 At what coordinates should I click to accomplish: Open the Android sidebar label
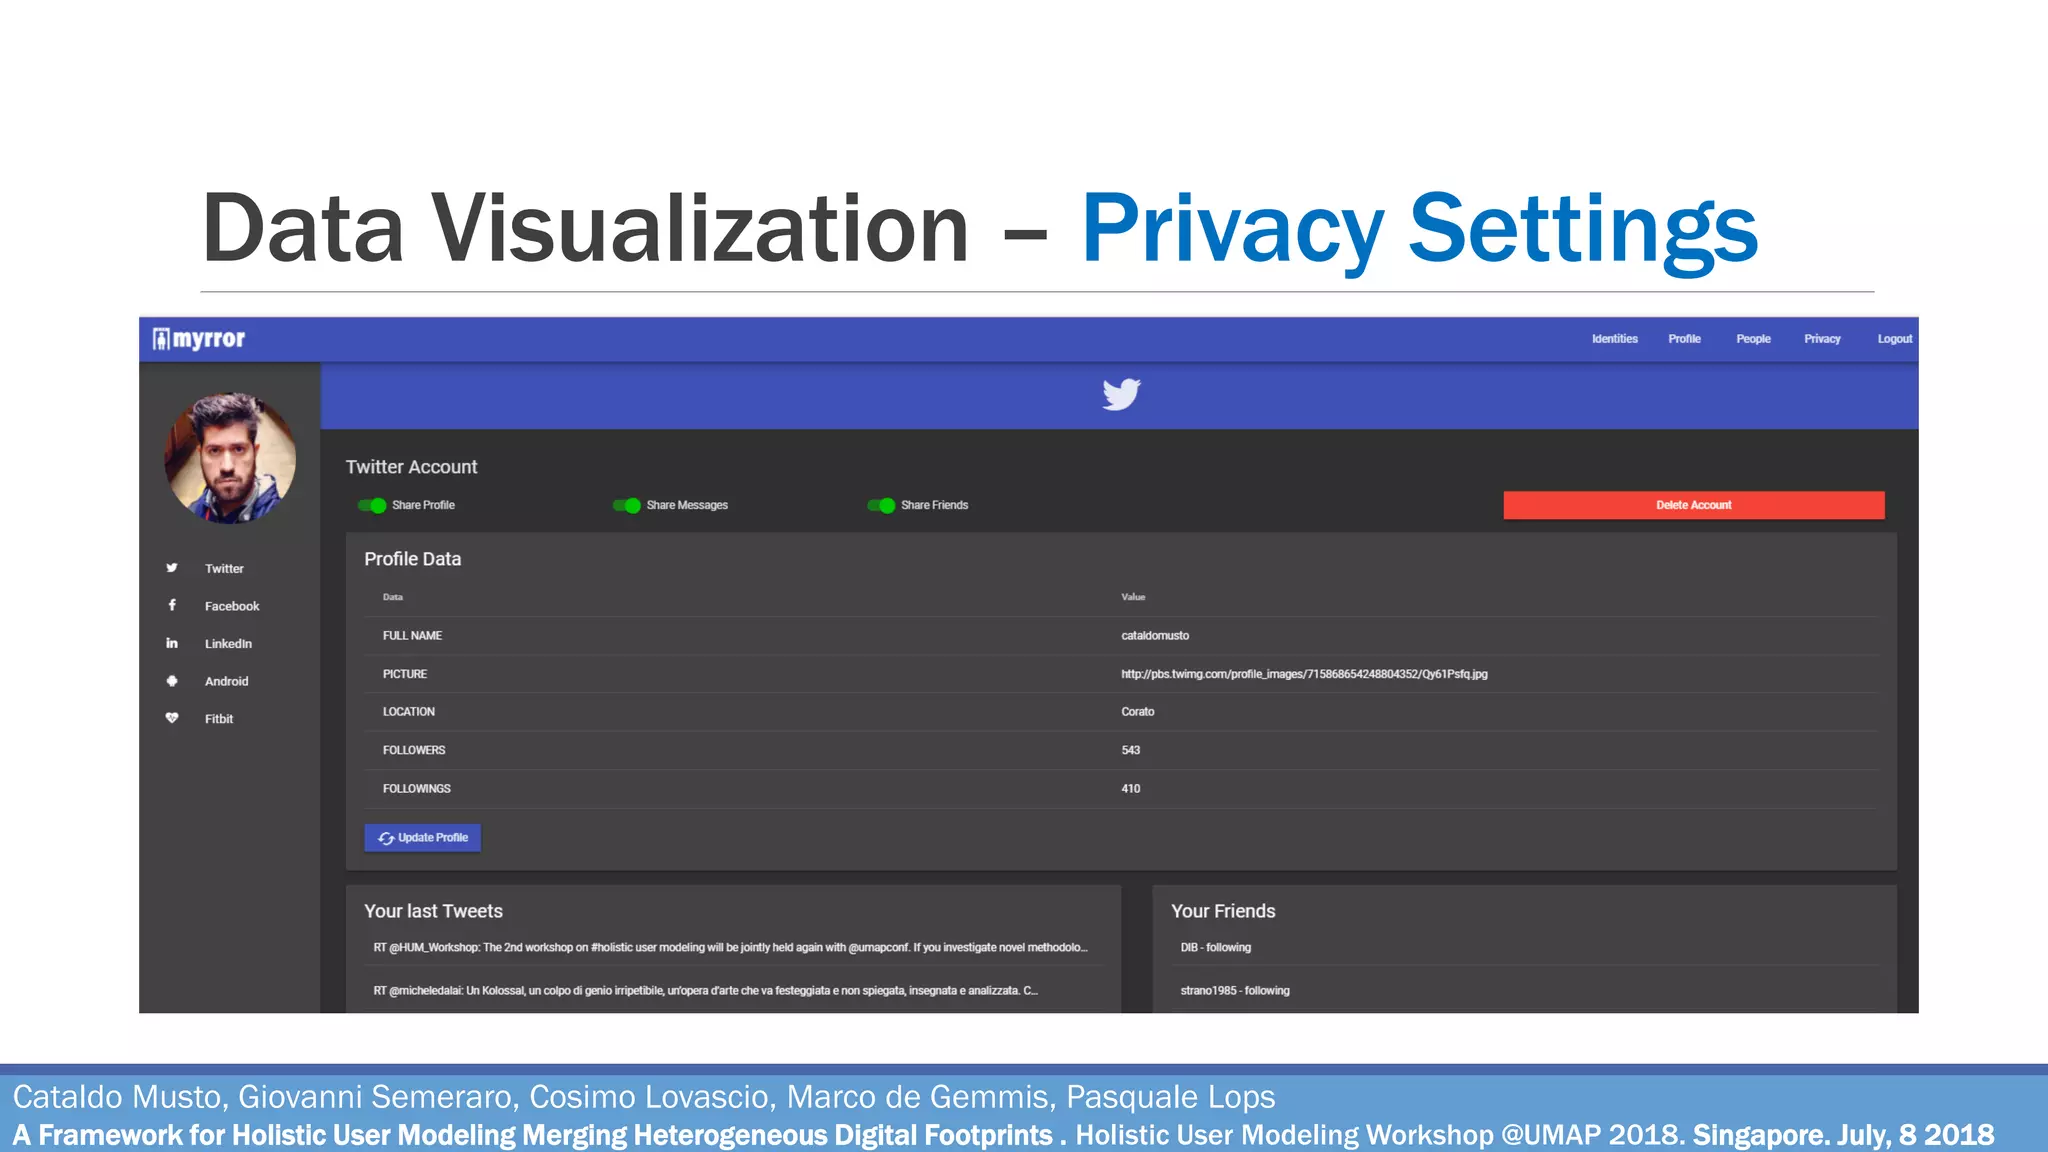pyautogui.click(x=226, y=681)
